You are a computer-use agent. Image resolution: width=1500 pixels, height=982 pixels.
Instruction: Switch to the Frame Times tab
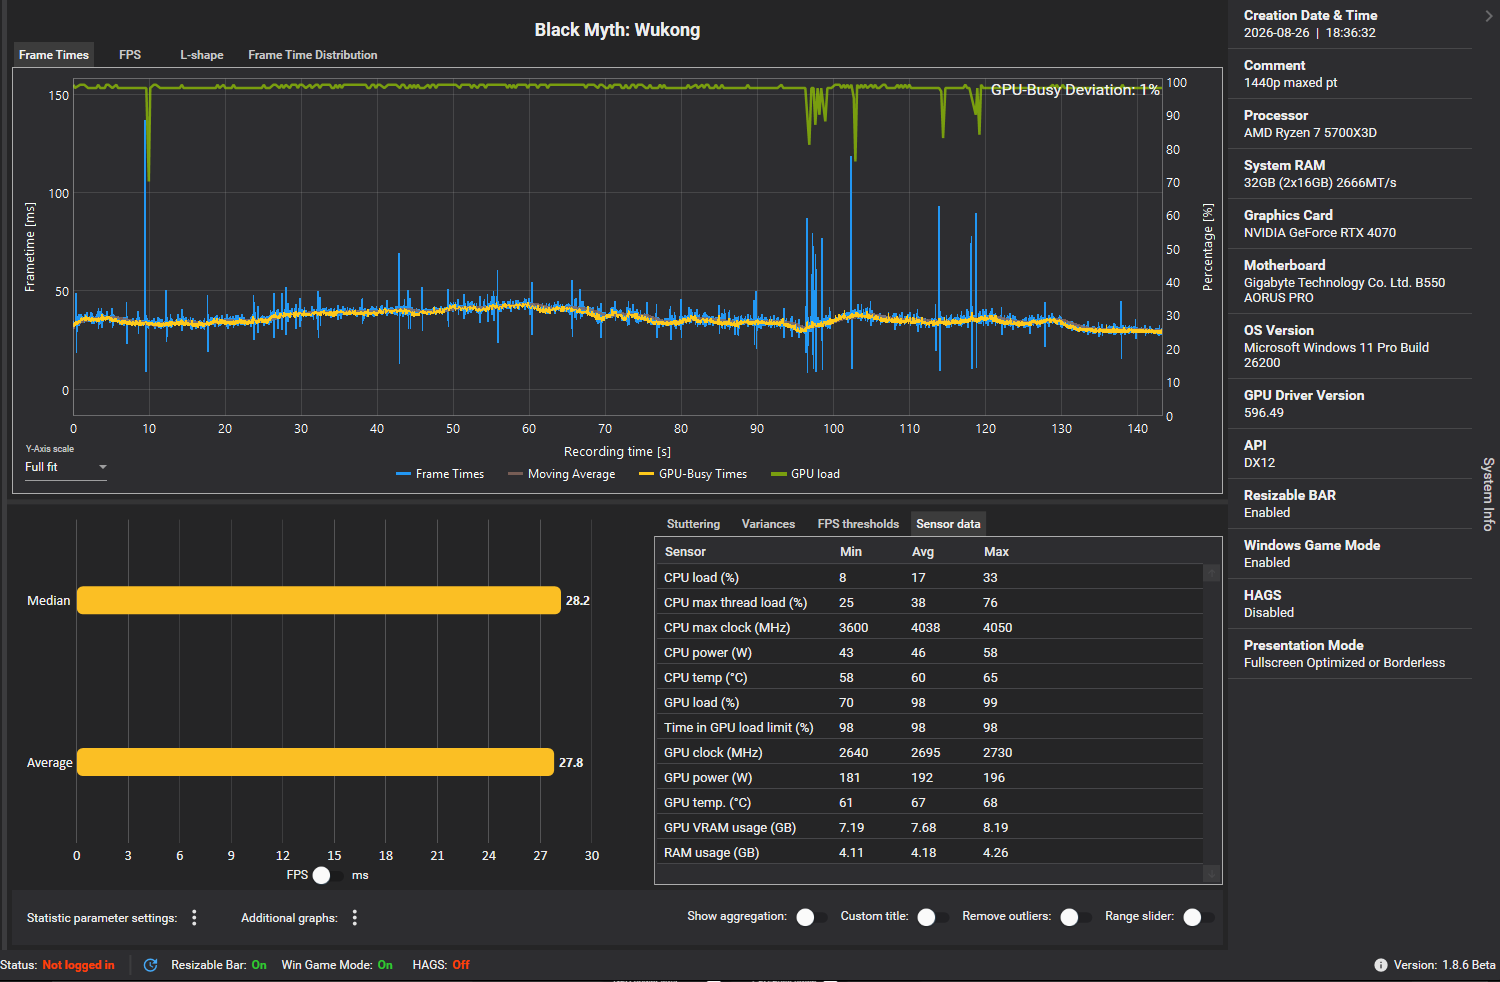pos(54,55)
